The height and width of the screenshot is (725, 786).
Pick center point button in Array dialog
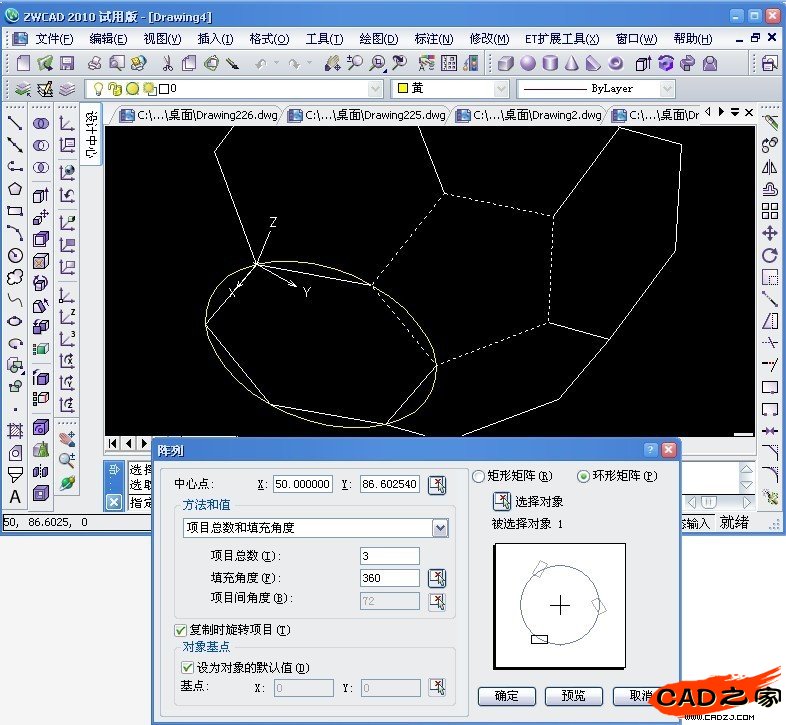(x=437, y=484)
